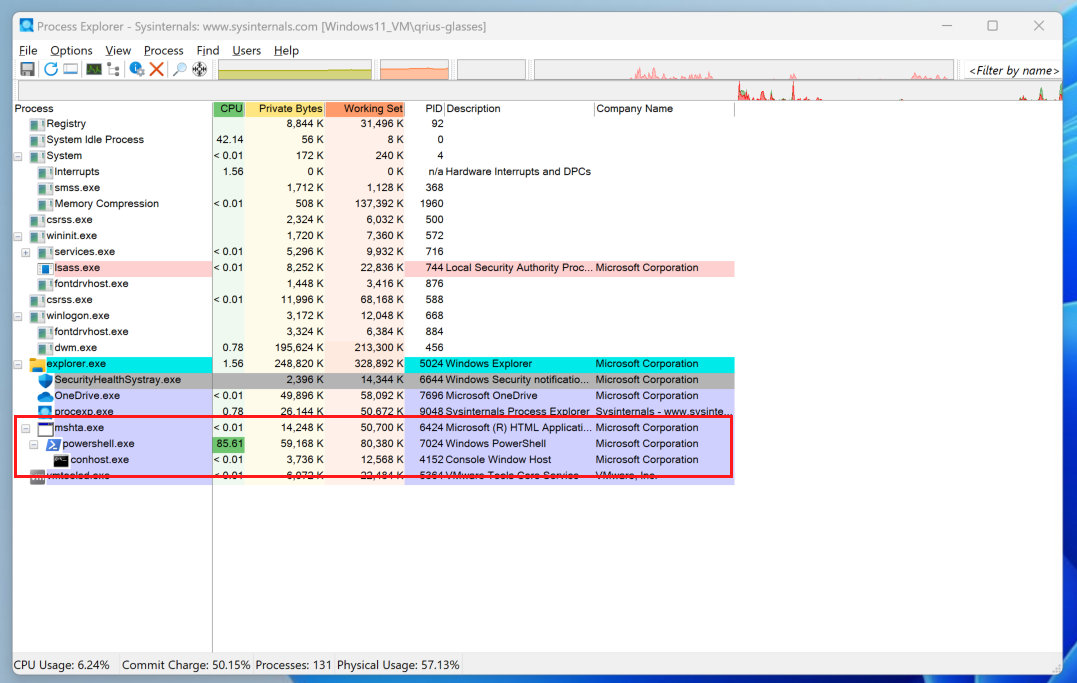
Task: Click the procexp.exe process icon
Action: pyautogui.click(x=45, y=412)
